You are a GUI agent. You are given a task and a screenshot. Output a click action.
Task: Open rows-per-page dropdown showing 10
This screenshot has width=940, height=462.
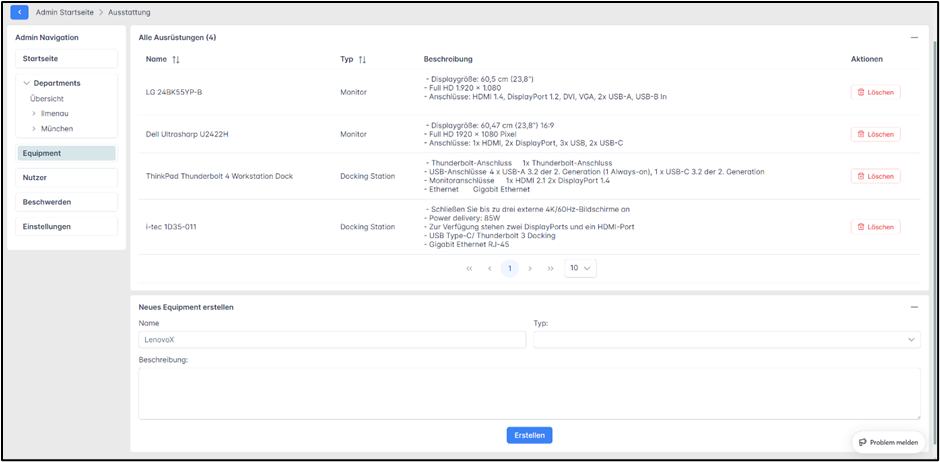pyautogui.click(x=580, y=268)
